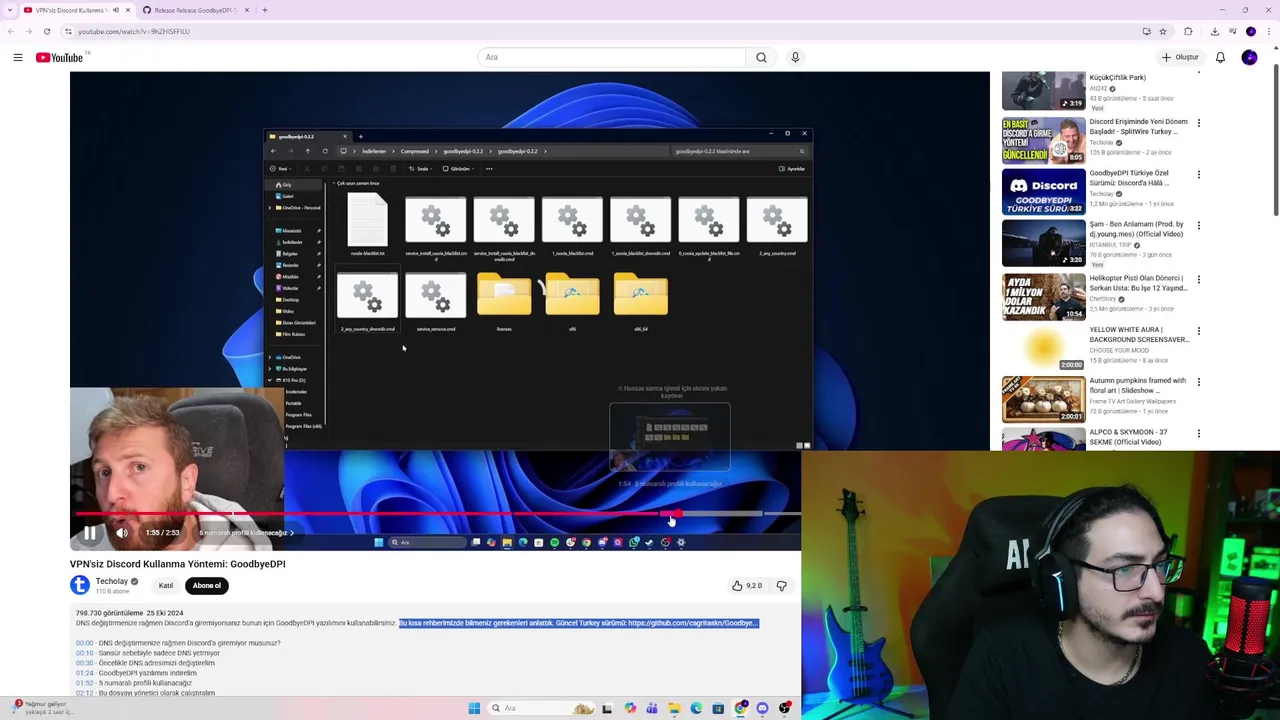
Task: Go back with browser back arrow
Action: pyautogui.click(x=10, y=31)
